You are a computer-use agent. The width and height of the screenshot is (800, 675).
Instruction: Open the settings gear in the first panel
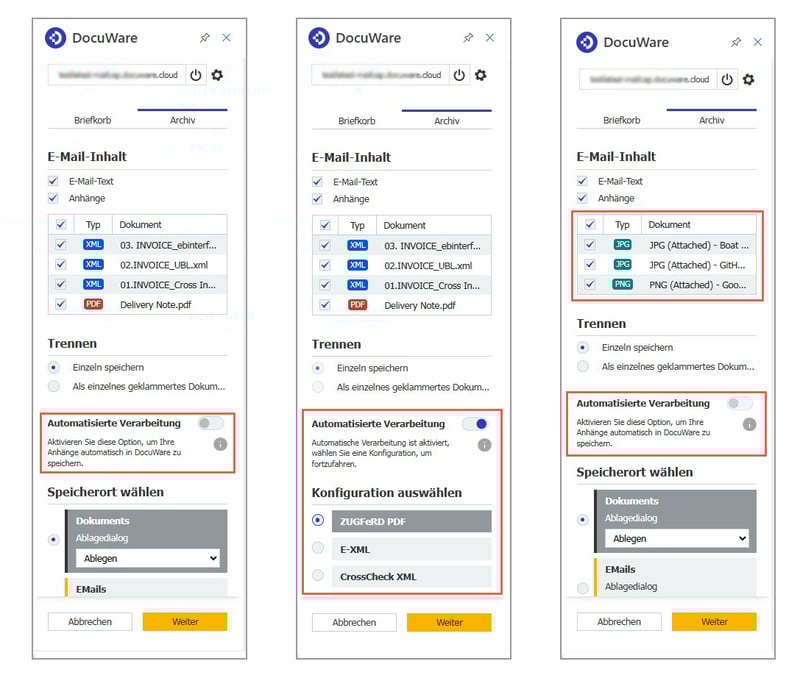(216, 75)
